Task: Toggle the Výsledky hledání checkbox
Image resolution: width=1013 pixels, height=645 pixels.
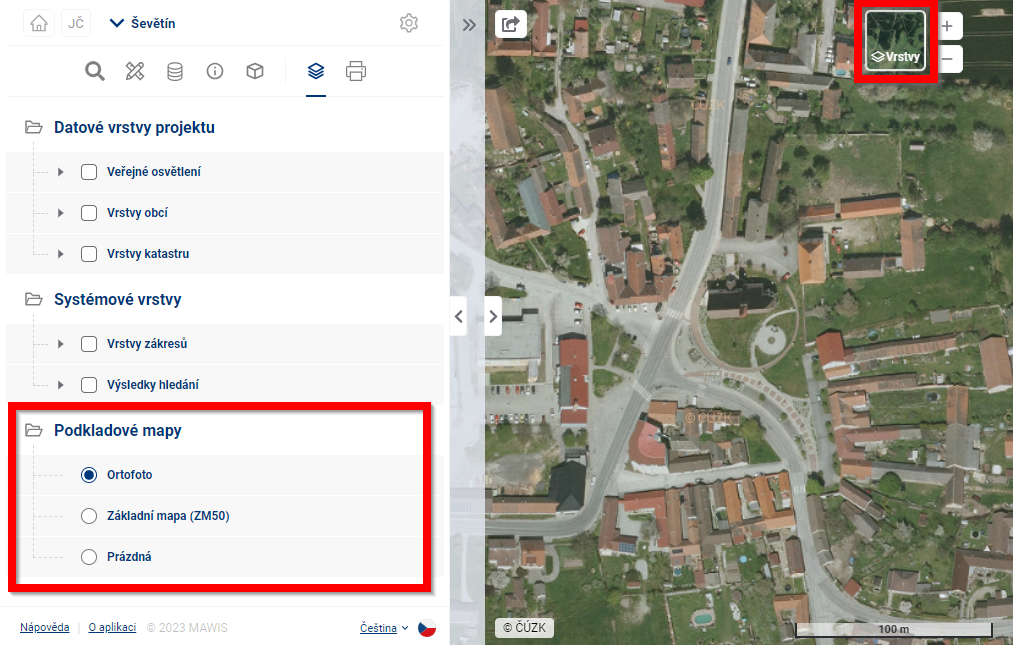Action: (89, 385)
